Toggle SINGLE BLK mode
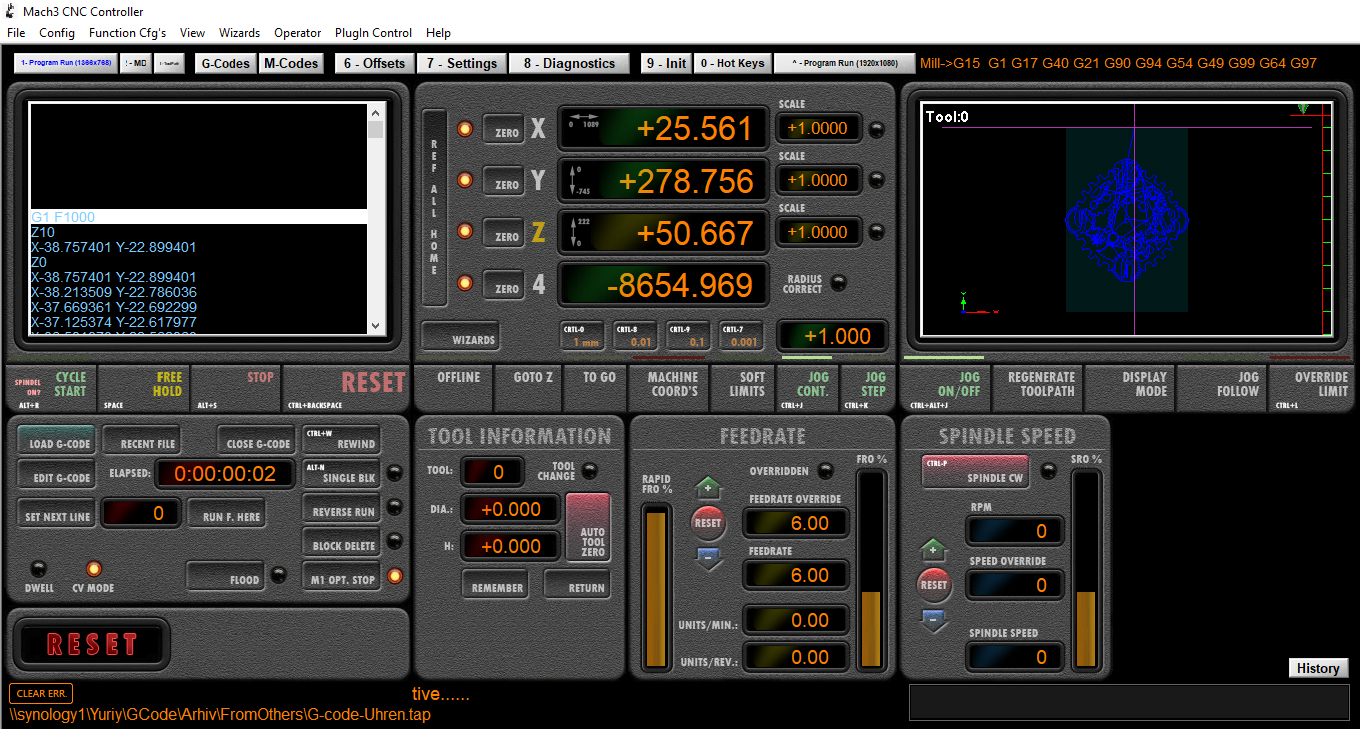 342,474
